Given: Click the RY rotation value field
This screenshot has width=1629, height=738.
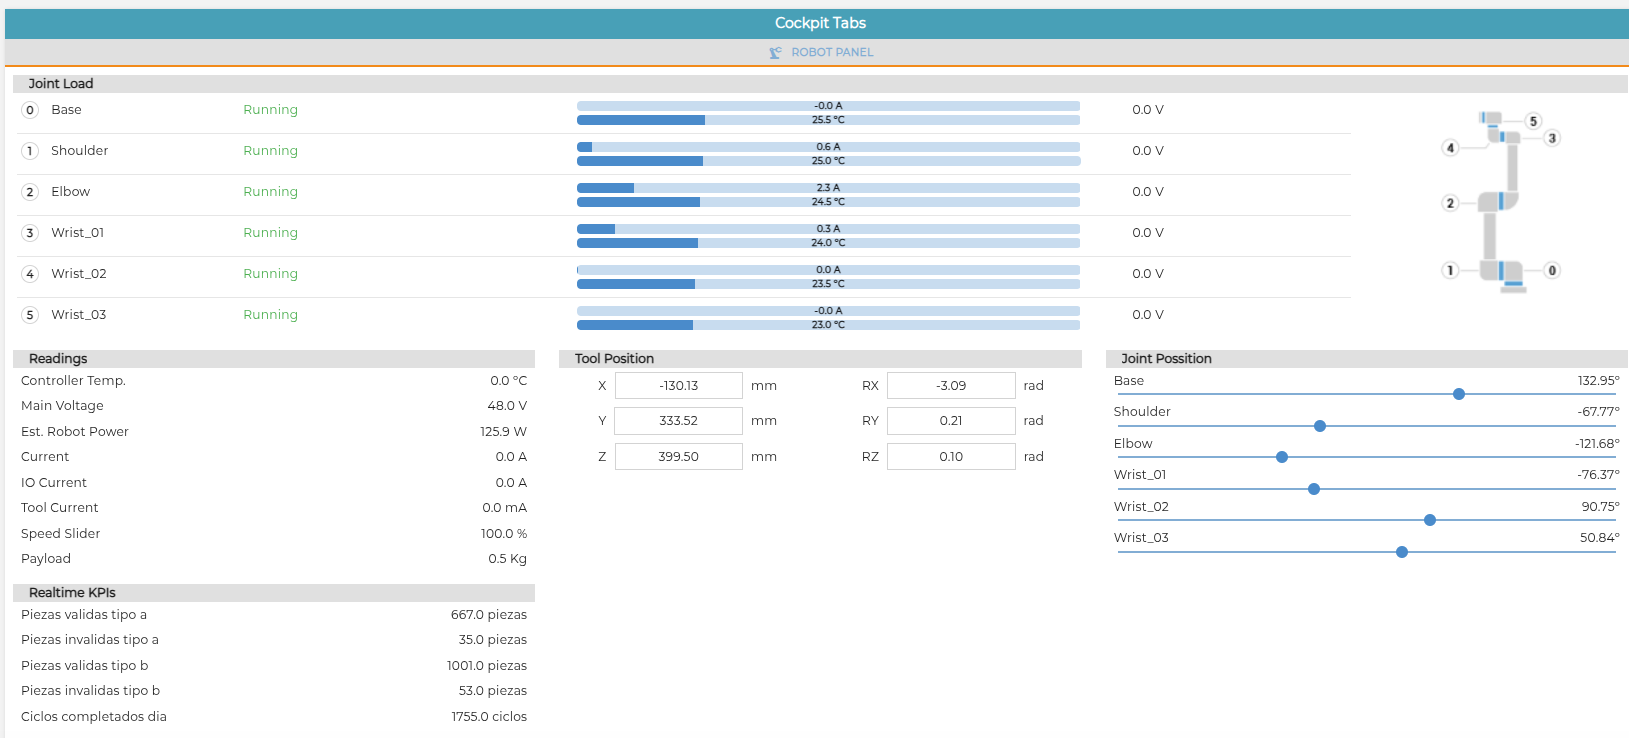Looking at the screenshot, I should click(x=951, y=421).
